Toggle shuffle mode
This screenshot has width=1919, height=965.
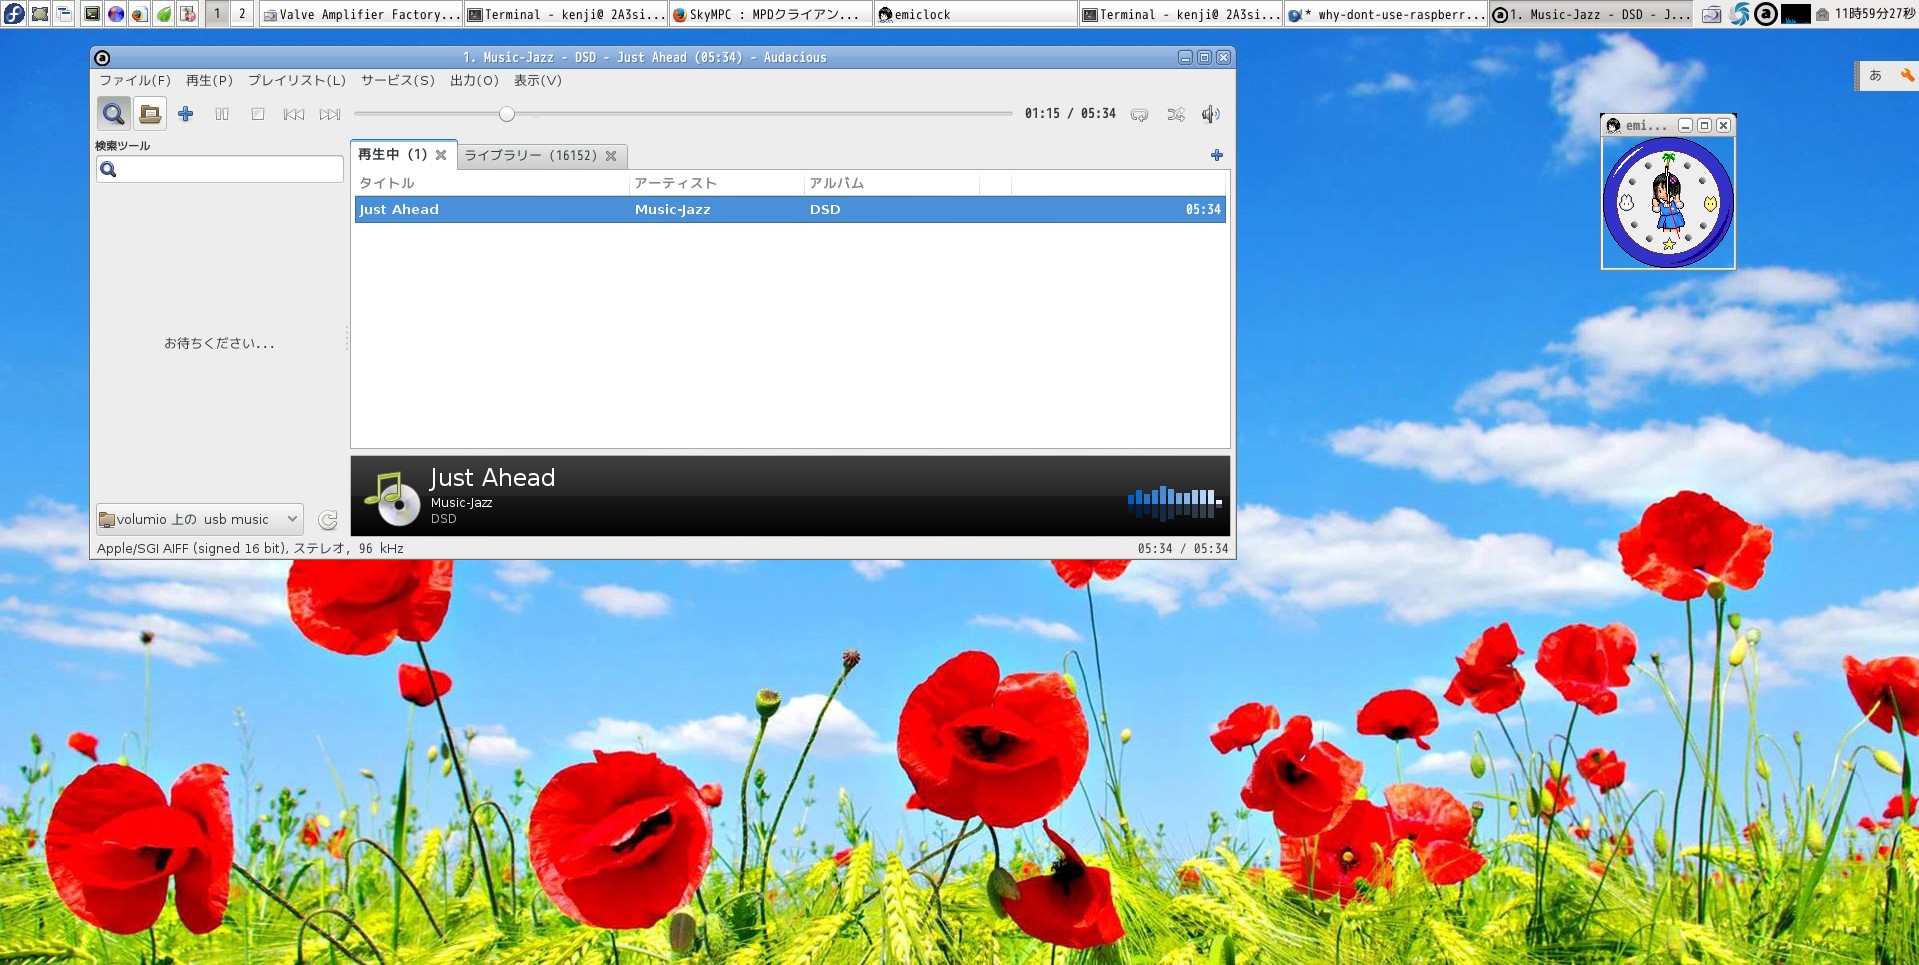(x=1176, y=115)
